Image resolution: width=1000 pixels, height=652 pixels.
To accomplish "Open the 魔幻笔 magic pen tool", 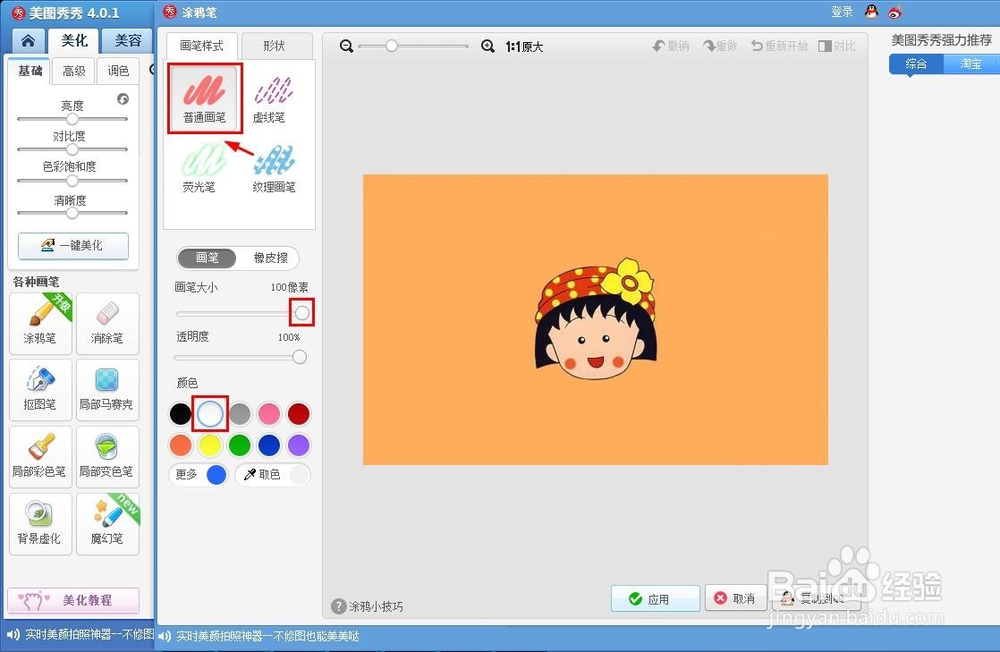I will coord(107,524).
